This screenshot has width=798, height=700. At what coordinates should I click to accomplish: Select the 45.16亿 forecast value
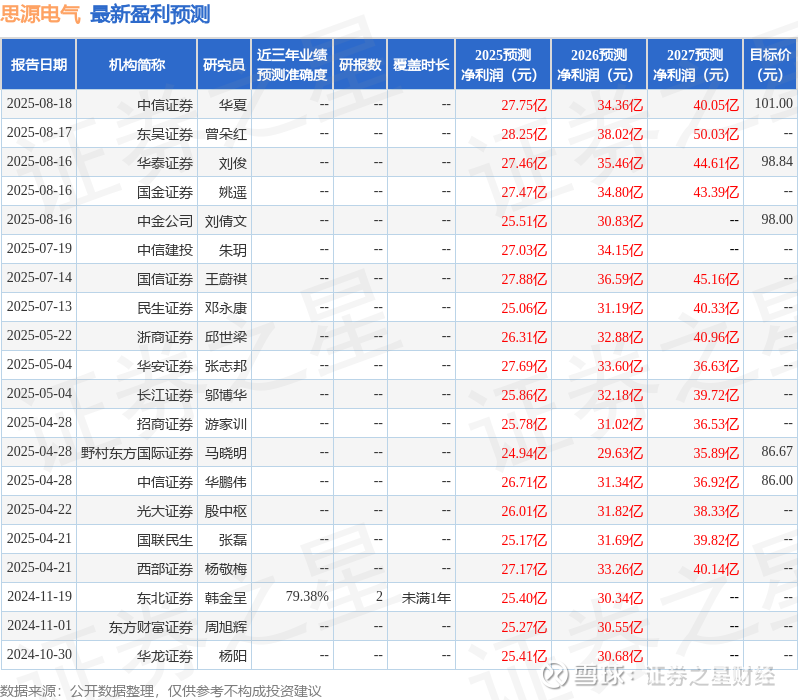(716, 279)
